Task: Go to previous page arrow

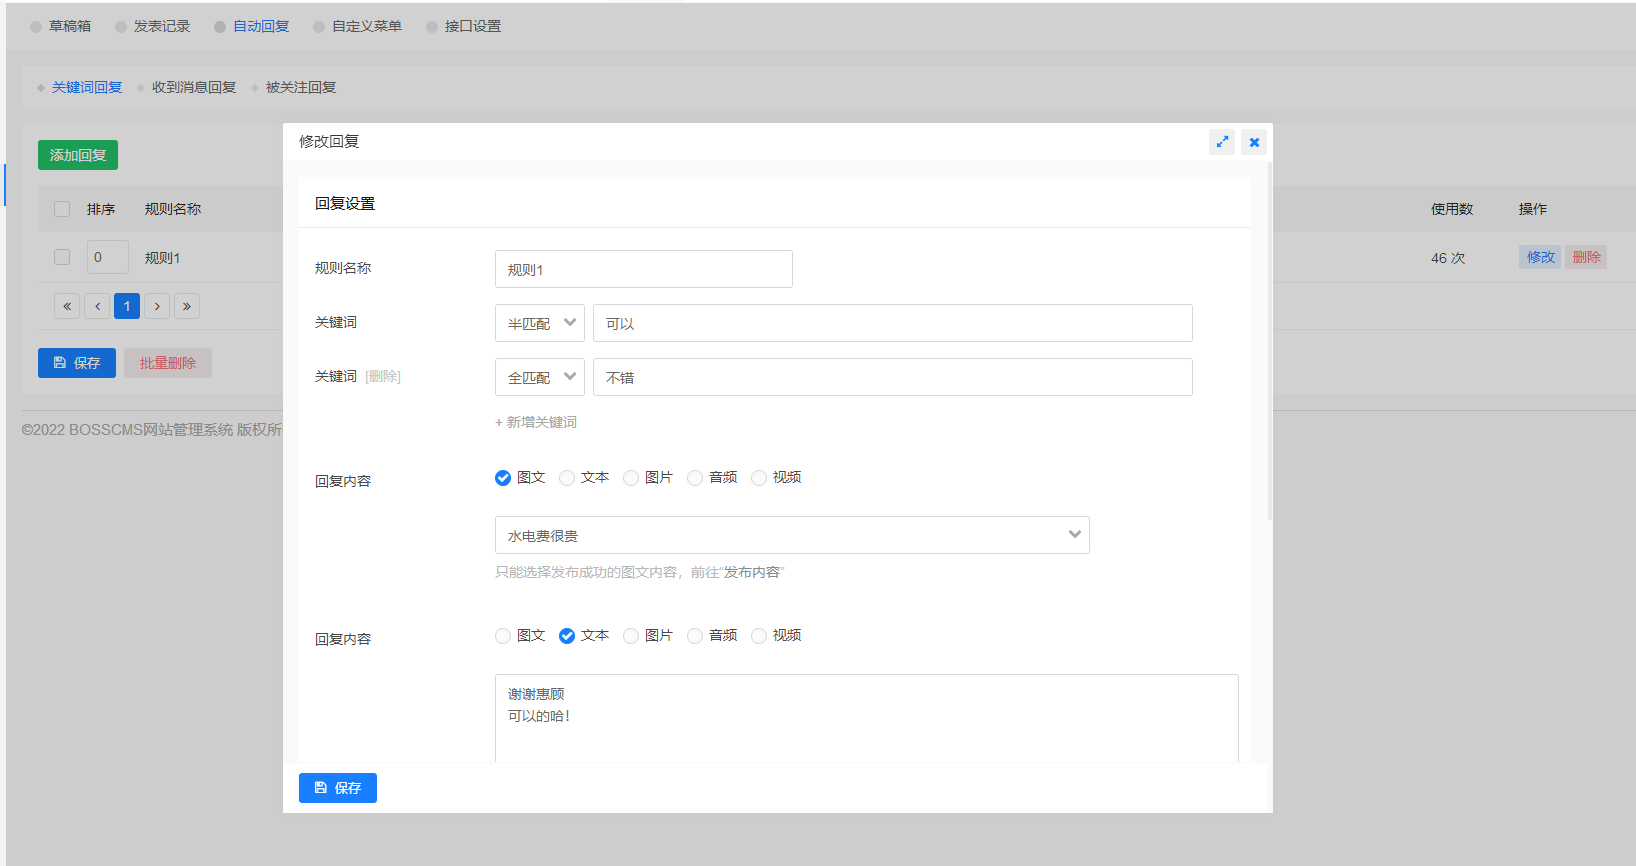Action: [x=97, y=306]
